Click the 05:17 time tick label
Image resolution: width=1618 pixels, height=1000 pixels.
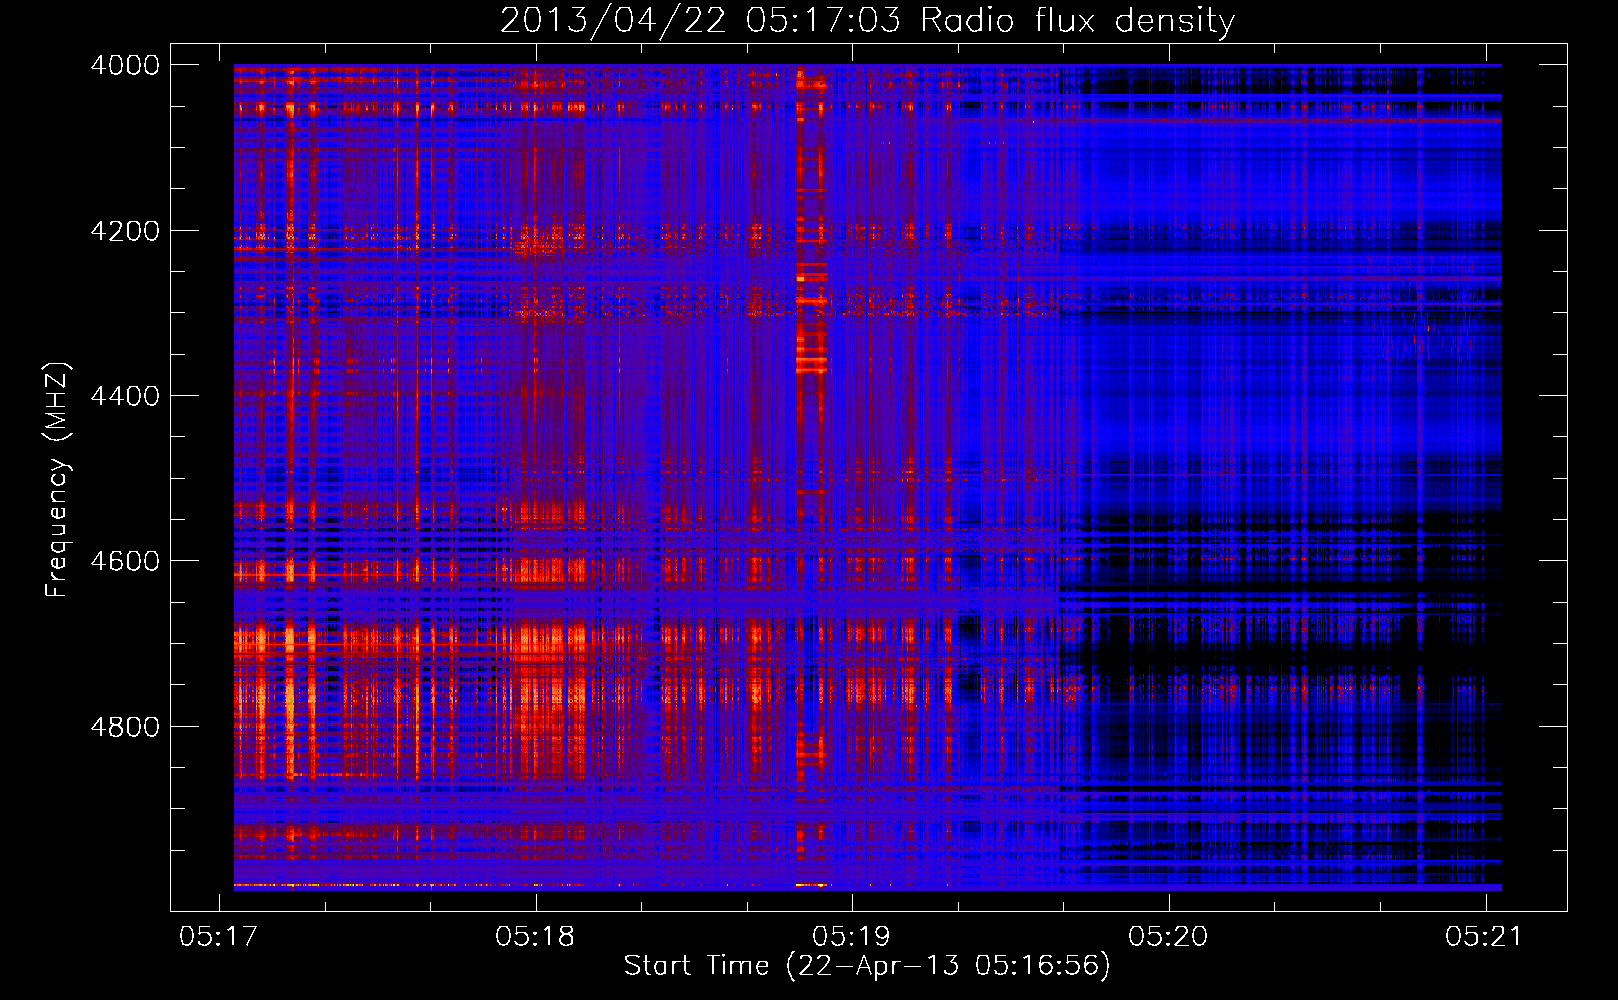click(x=218, y=936)
